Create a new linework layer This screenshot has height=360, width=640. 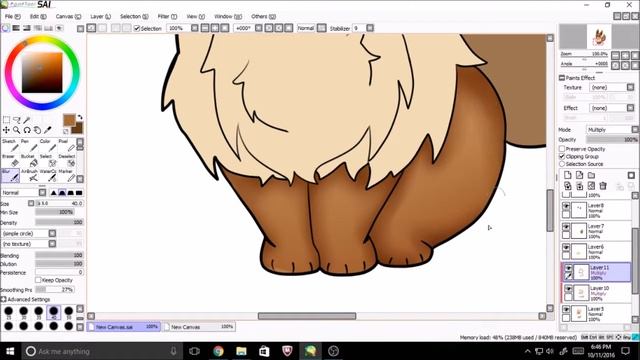click(x=579, y=175)
